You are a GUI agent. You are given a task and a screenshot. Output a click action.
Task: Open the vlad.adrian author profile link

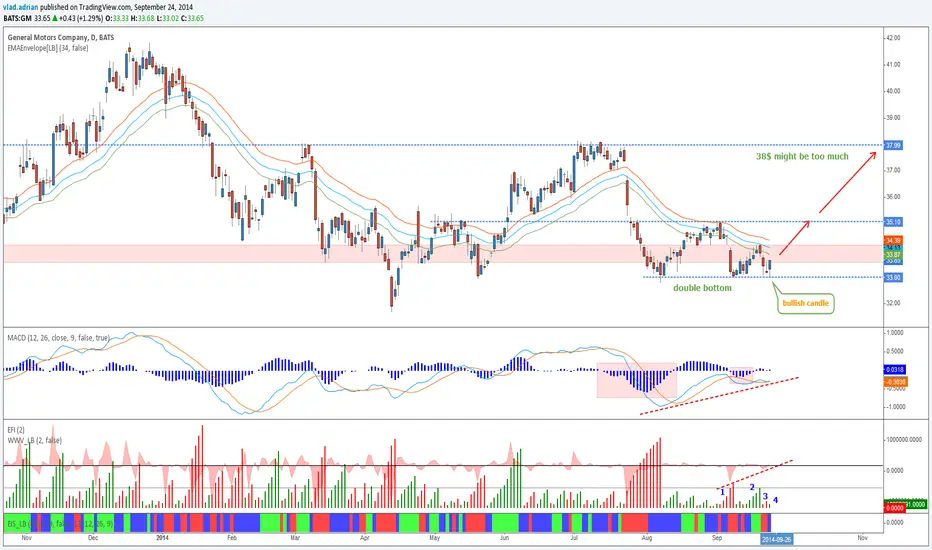(x=21, y=7)
